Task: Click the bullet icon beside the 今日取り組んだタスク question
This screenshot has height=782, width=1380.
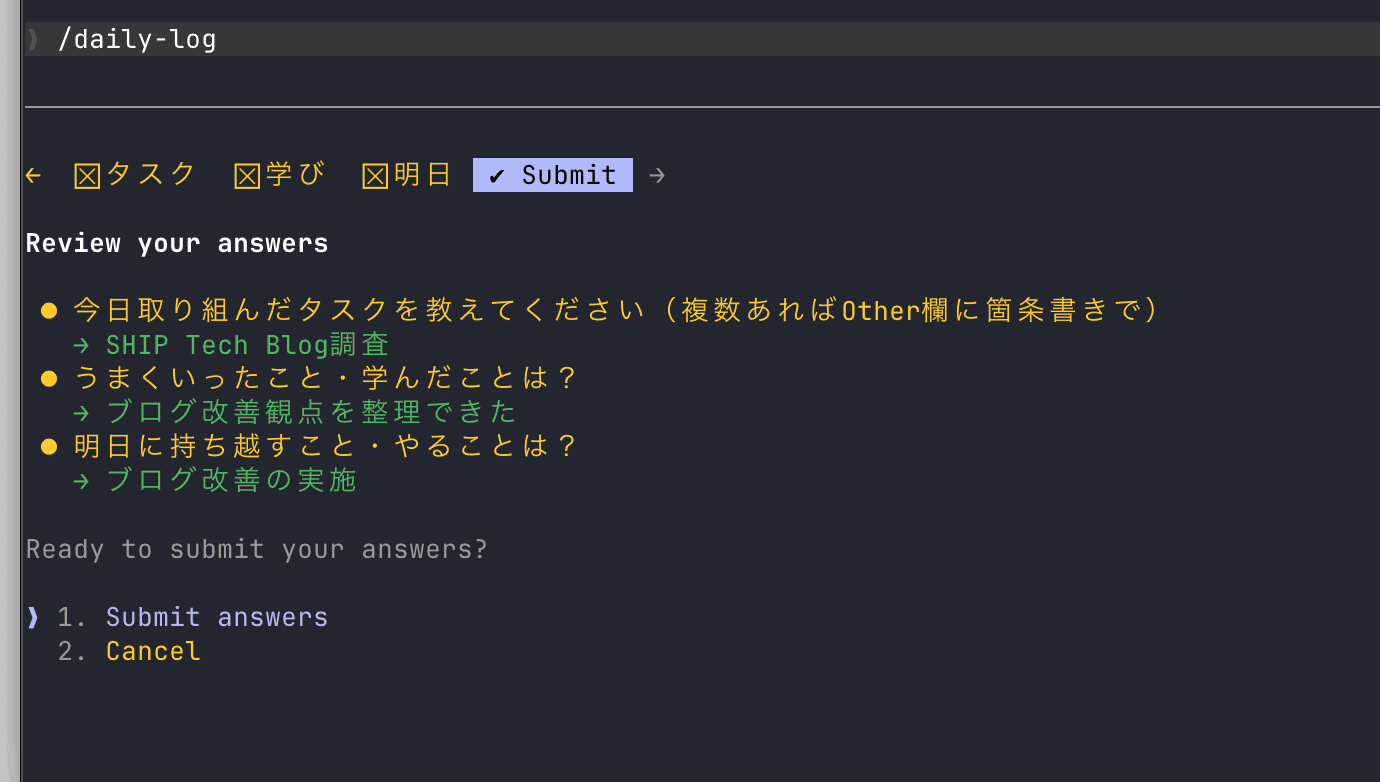Action: point(48,310)
